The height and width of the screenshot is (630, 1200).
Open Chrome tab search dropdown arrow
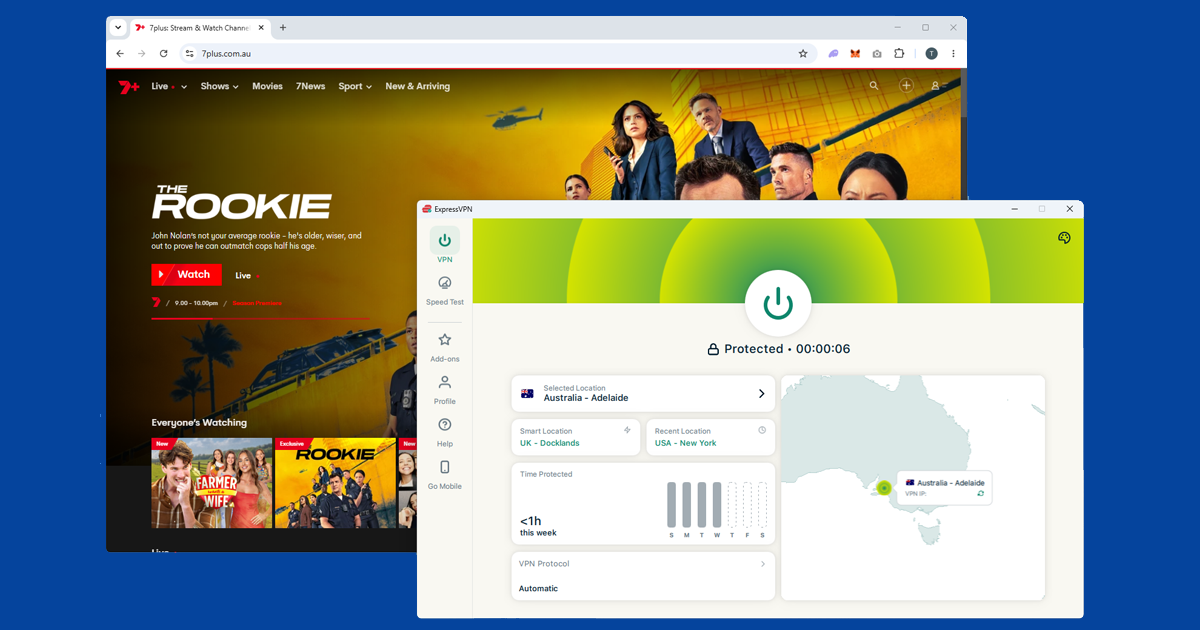click(x=118, y=27)
